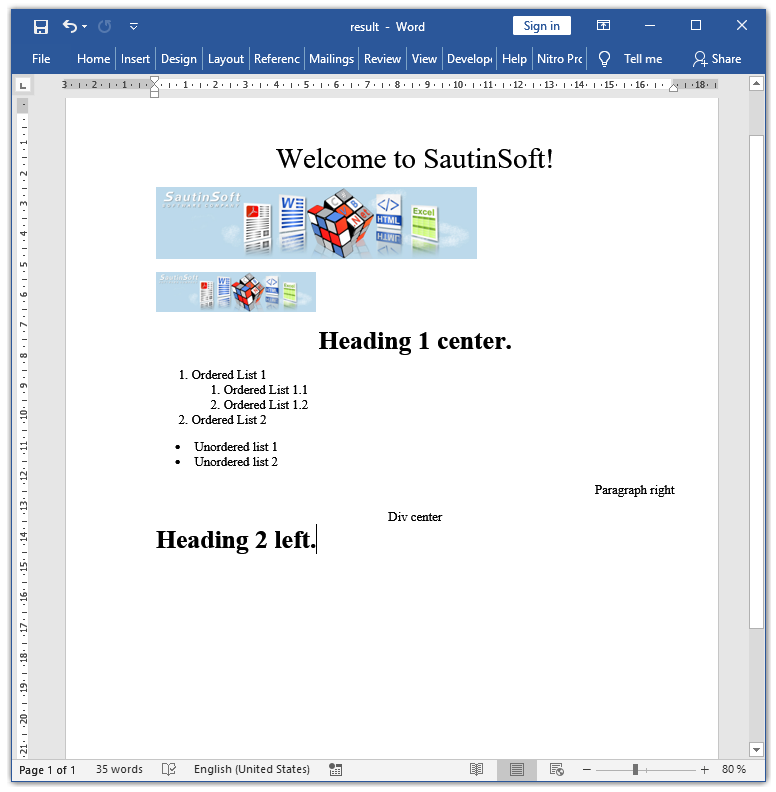Click the macro recording icon in status bar
776x792 pixels.
[x=336, y=770]
